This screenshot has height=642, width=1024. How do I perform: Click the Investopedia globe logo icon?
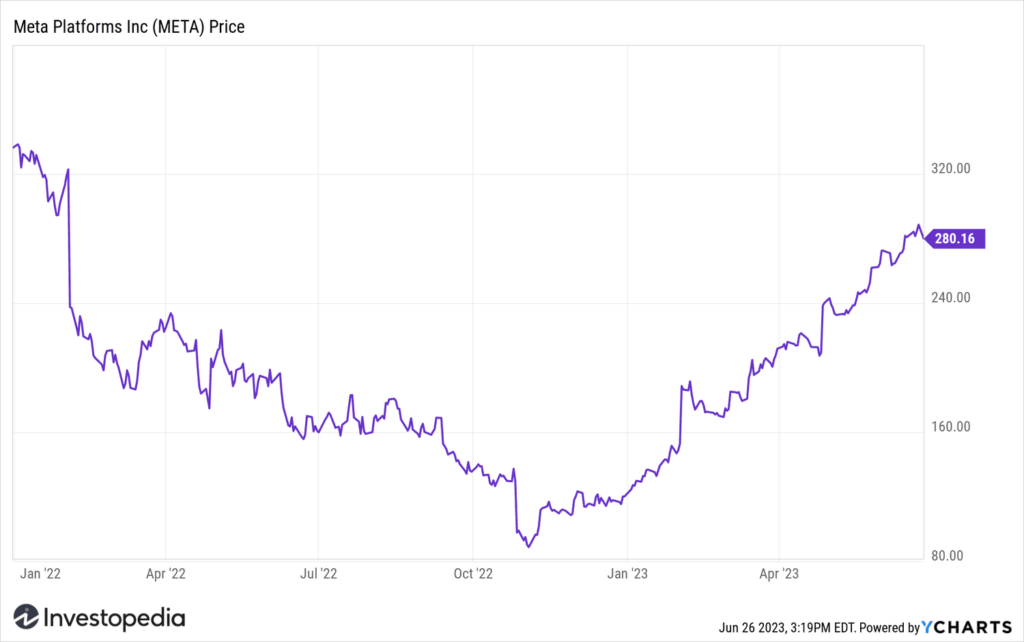tap(26, 617)
